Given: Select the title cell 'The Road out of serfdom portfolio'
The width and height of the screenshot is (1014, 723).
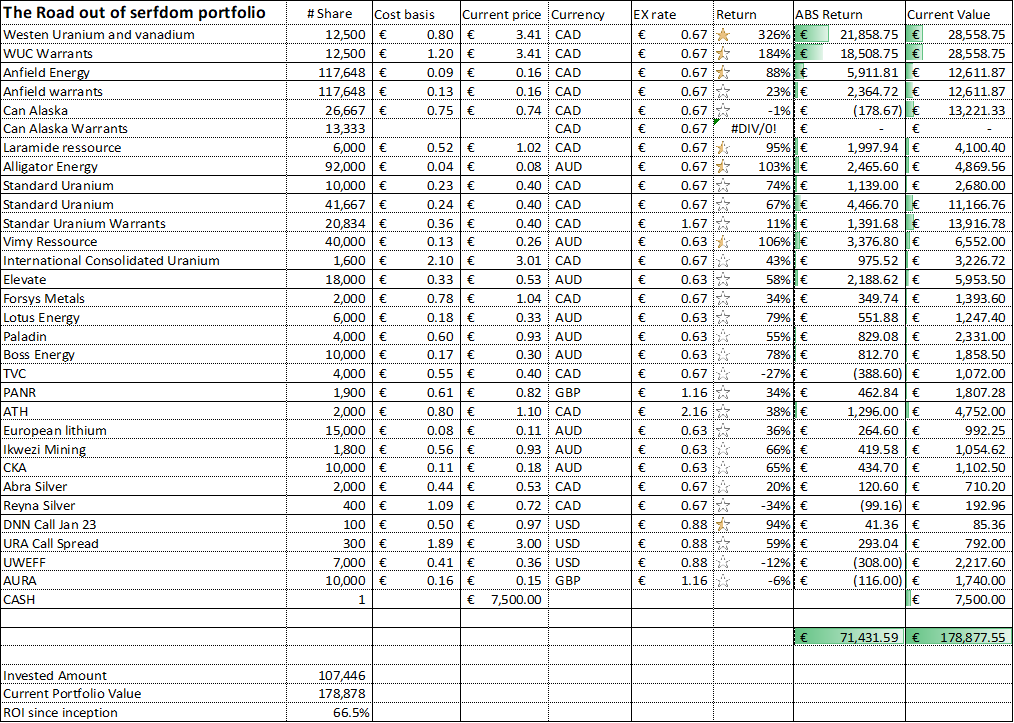Looking at the screenshot, I should (x=143, y=14).
